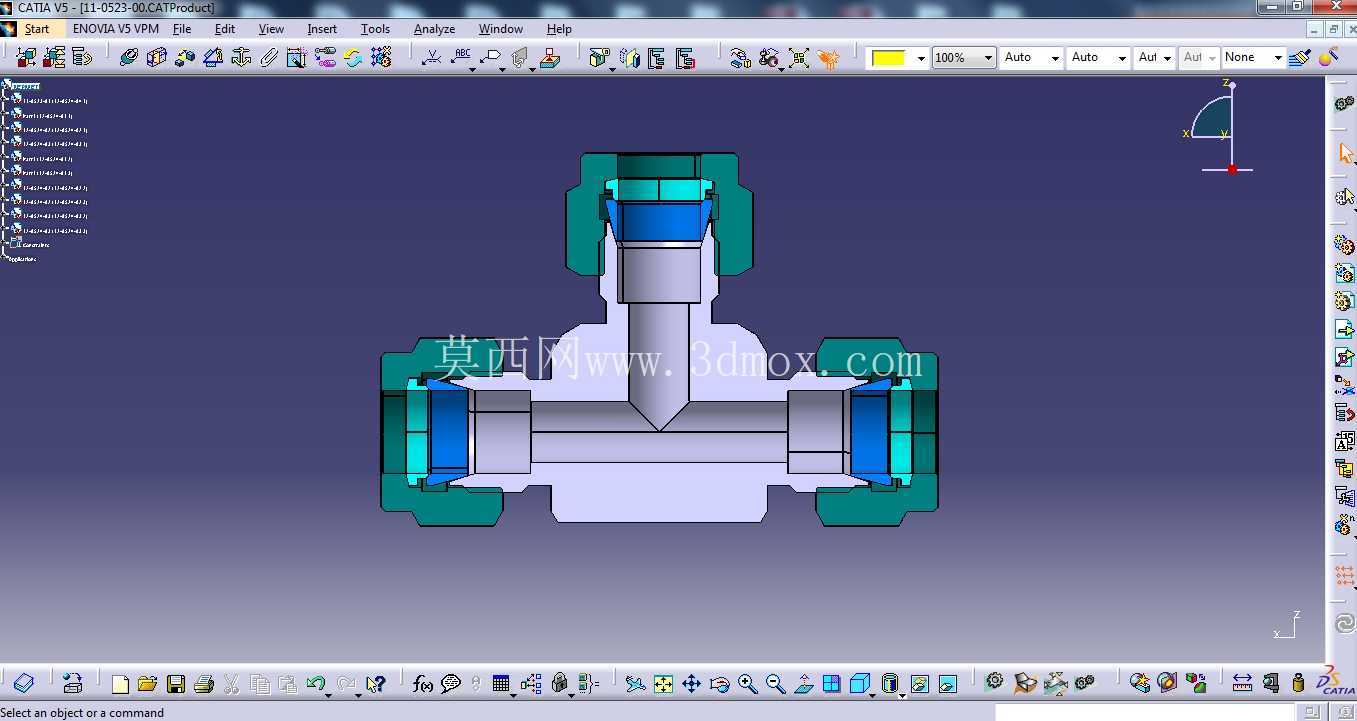Open the ENOVIA V5 VPM menu
This screenshot has height=721, width=1357.
click(x=116, y=29)
